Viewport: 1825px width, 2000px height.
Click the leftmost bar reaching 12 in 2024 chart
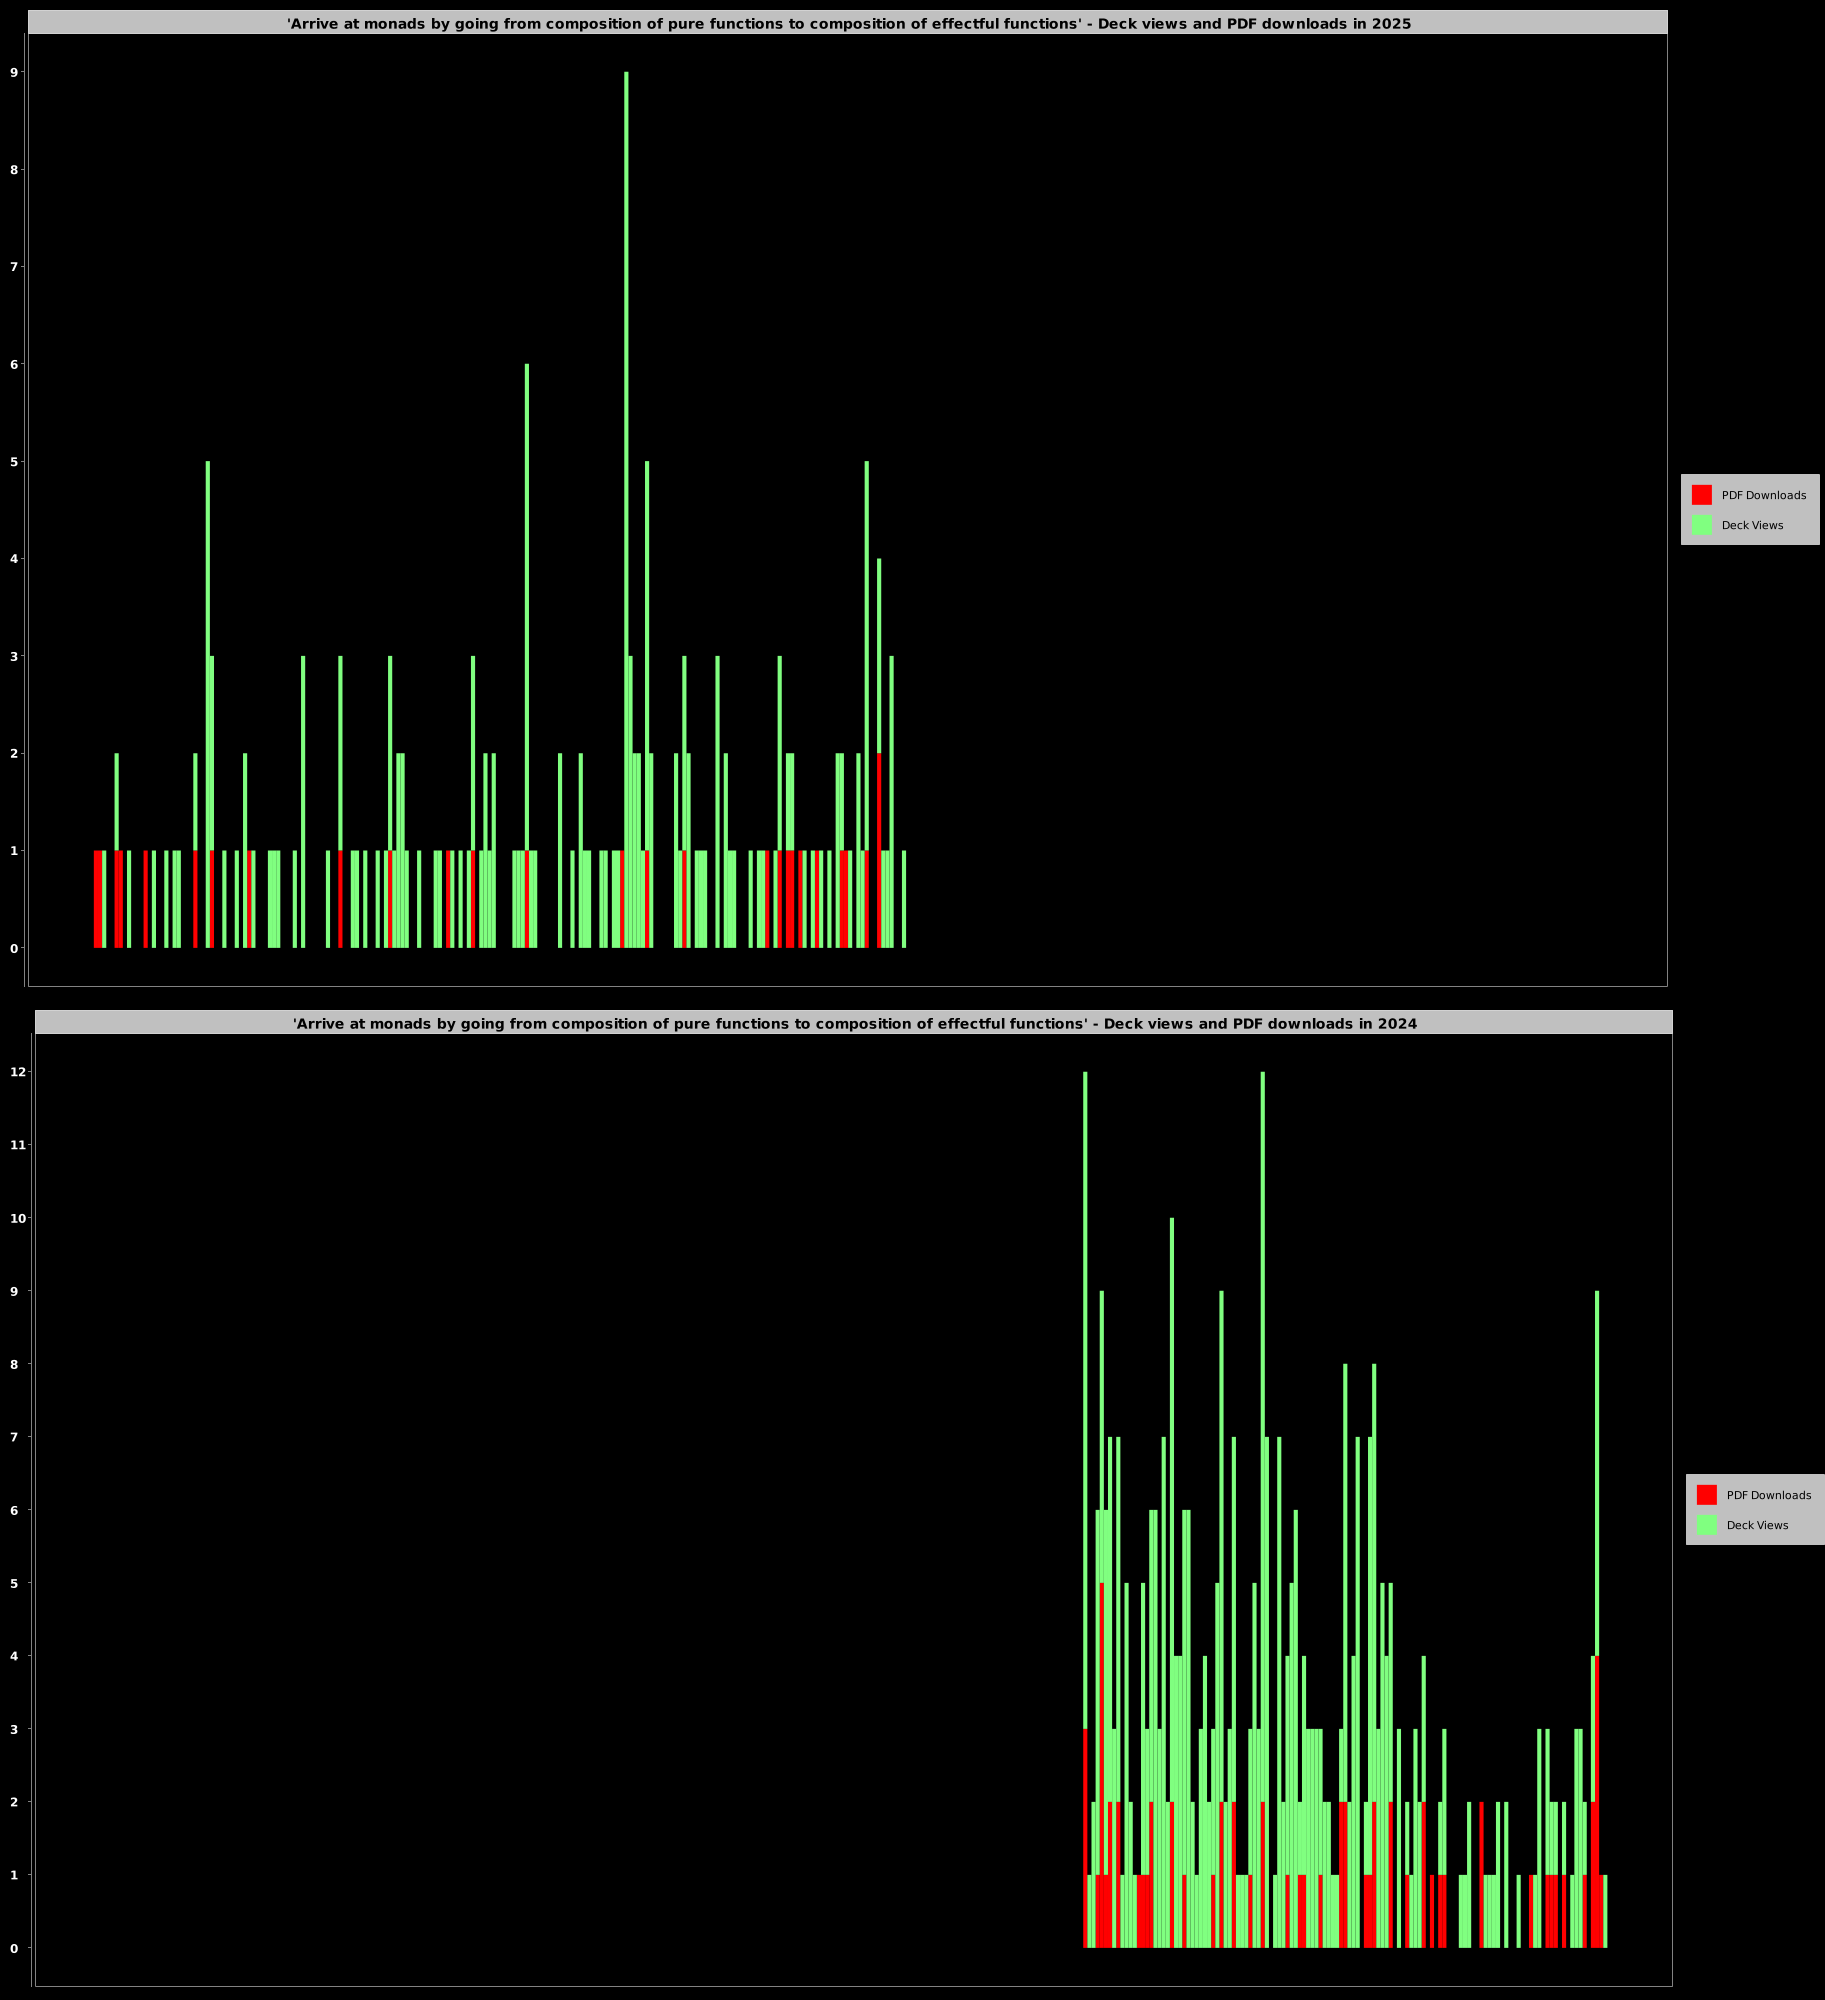tap(1085, 1400)
